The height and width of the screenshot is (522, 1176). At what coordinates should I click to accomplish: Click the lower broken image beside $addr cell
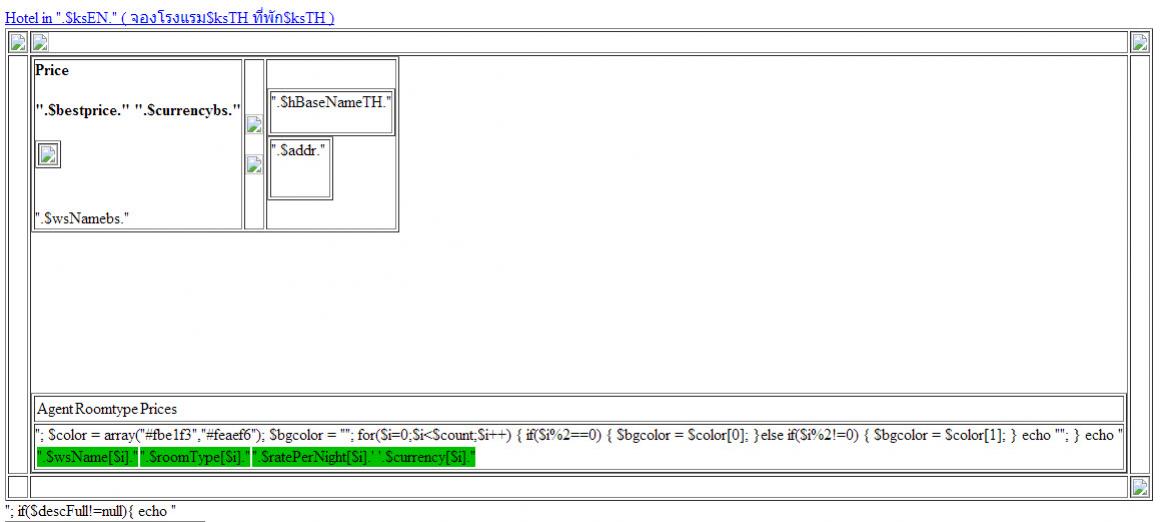pyautogui.click(x=254, y=165)
